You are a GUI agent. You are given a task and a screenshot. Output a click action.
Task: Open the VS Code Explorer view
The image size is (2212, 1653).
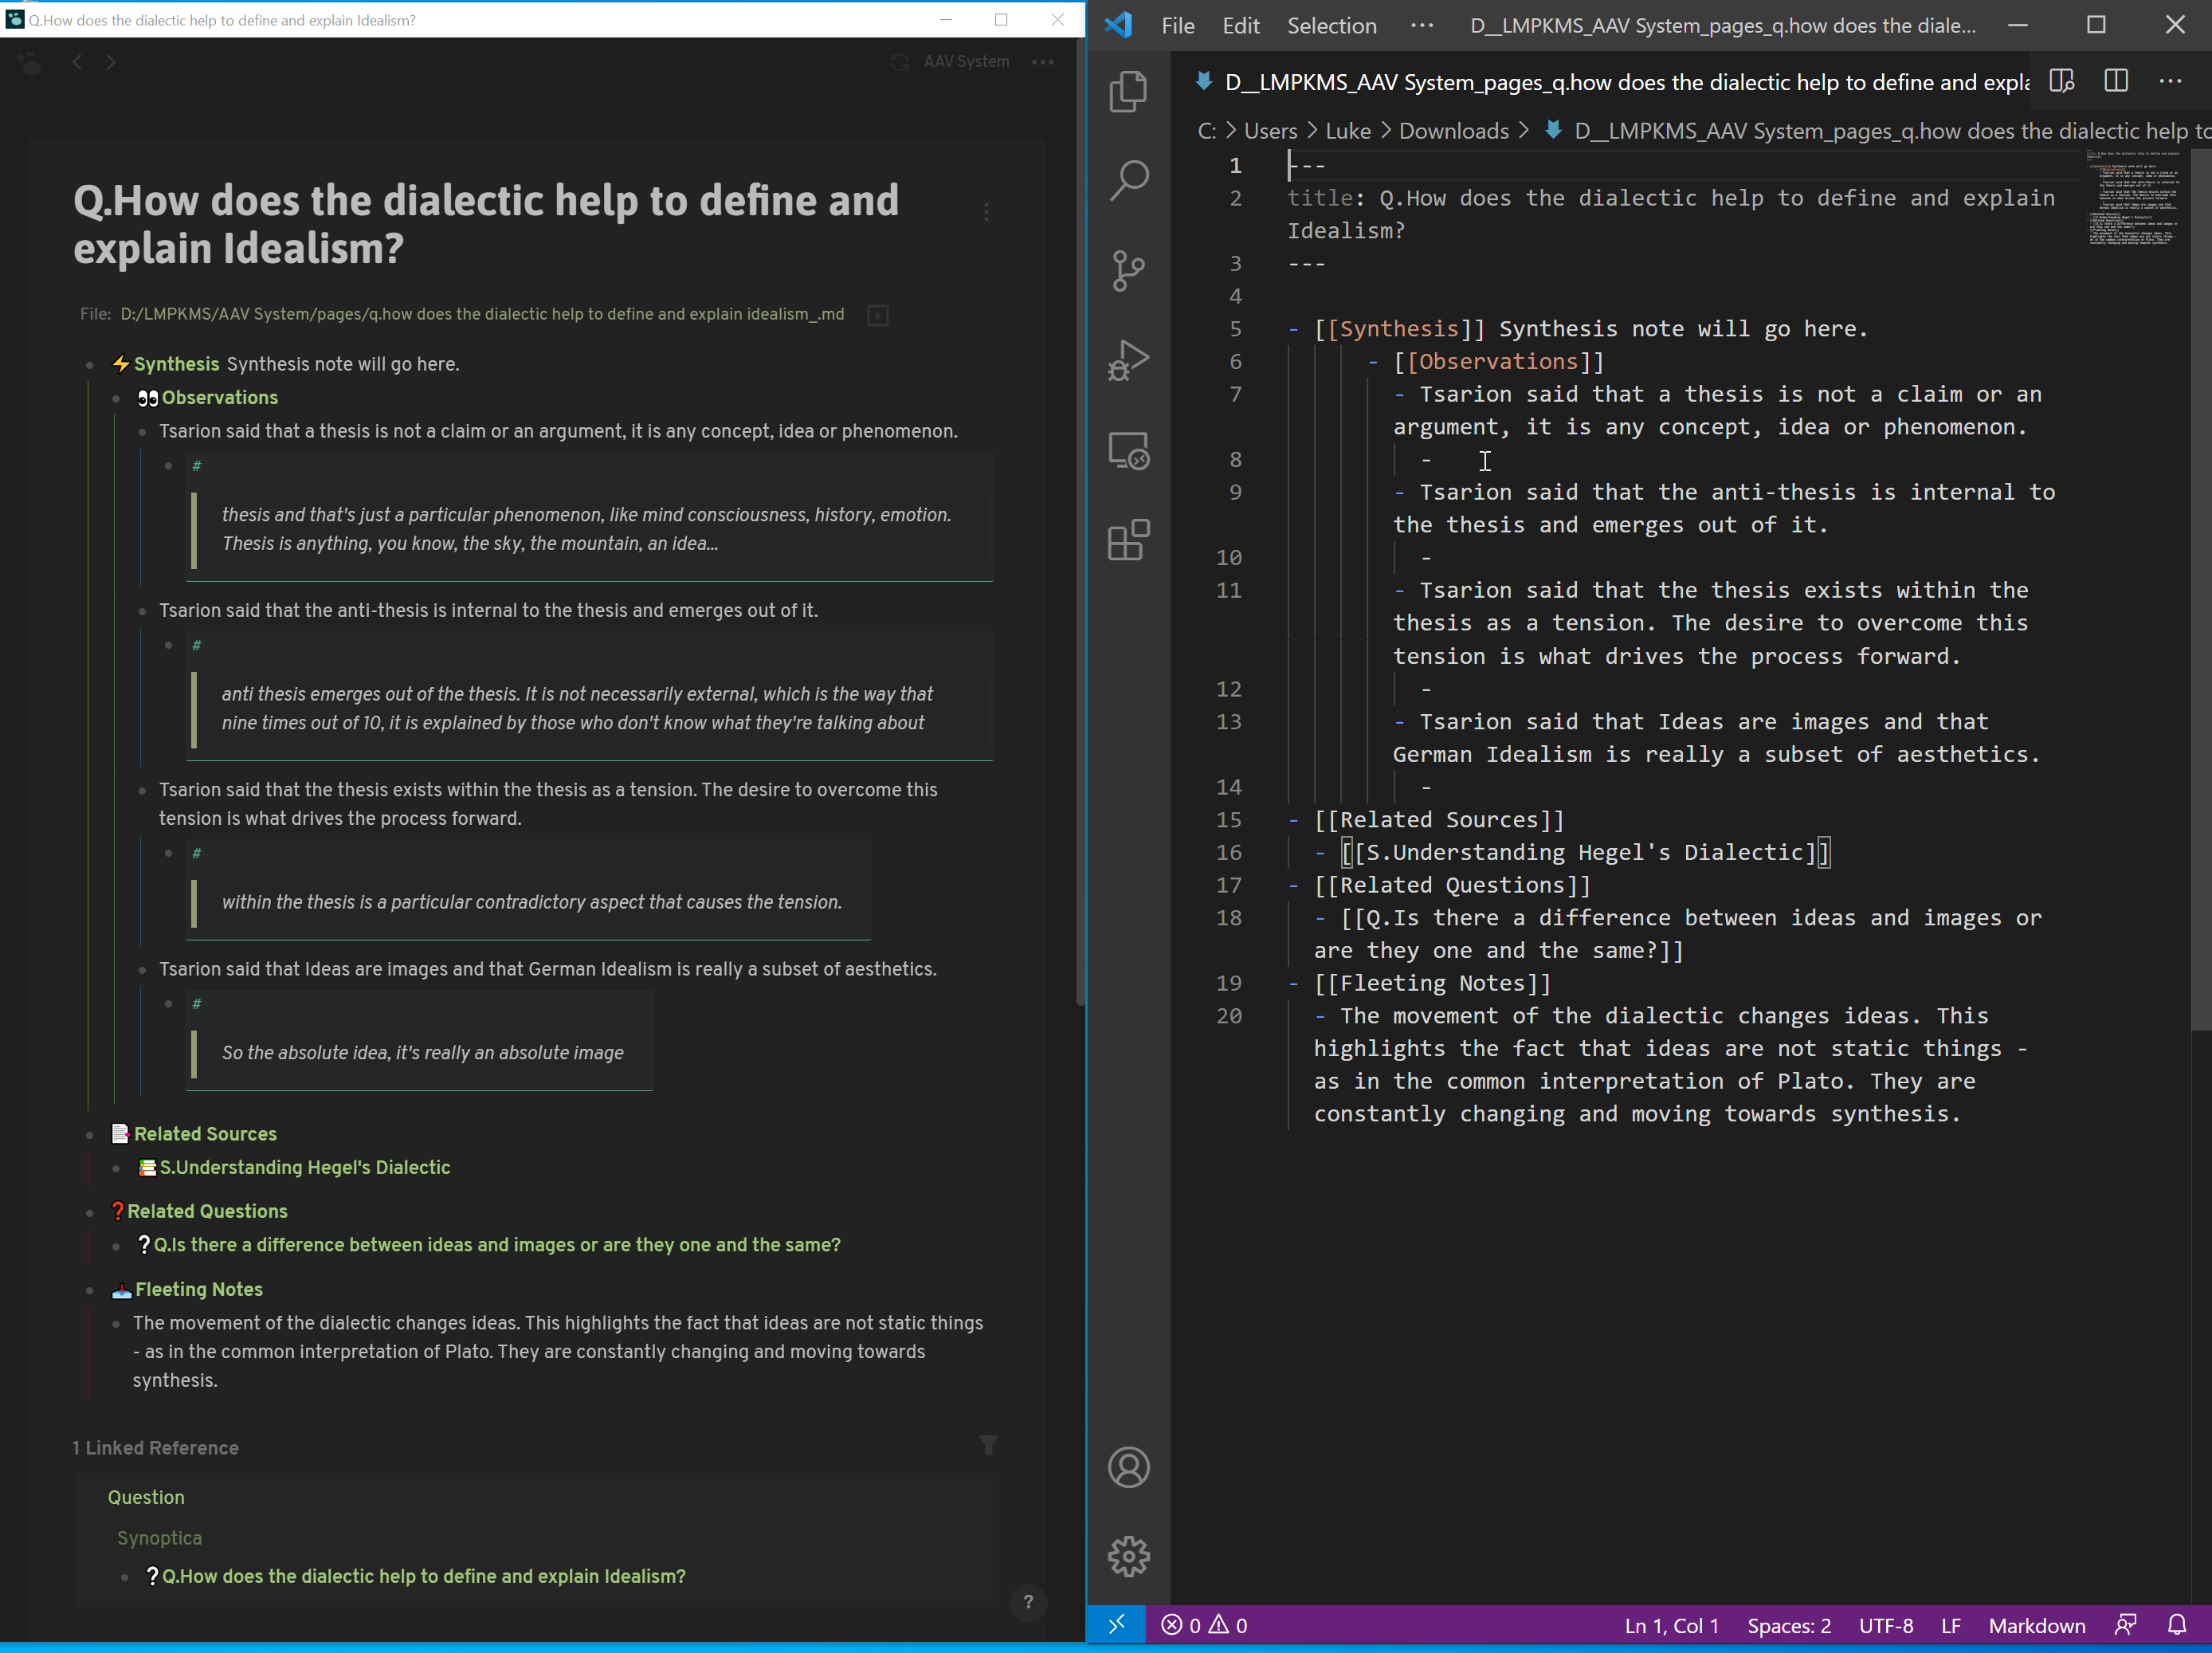tap(1128, 92)
